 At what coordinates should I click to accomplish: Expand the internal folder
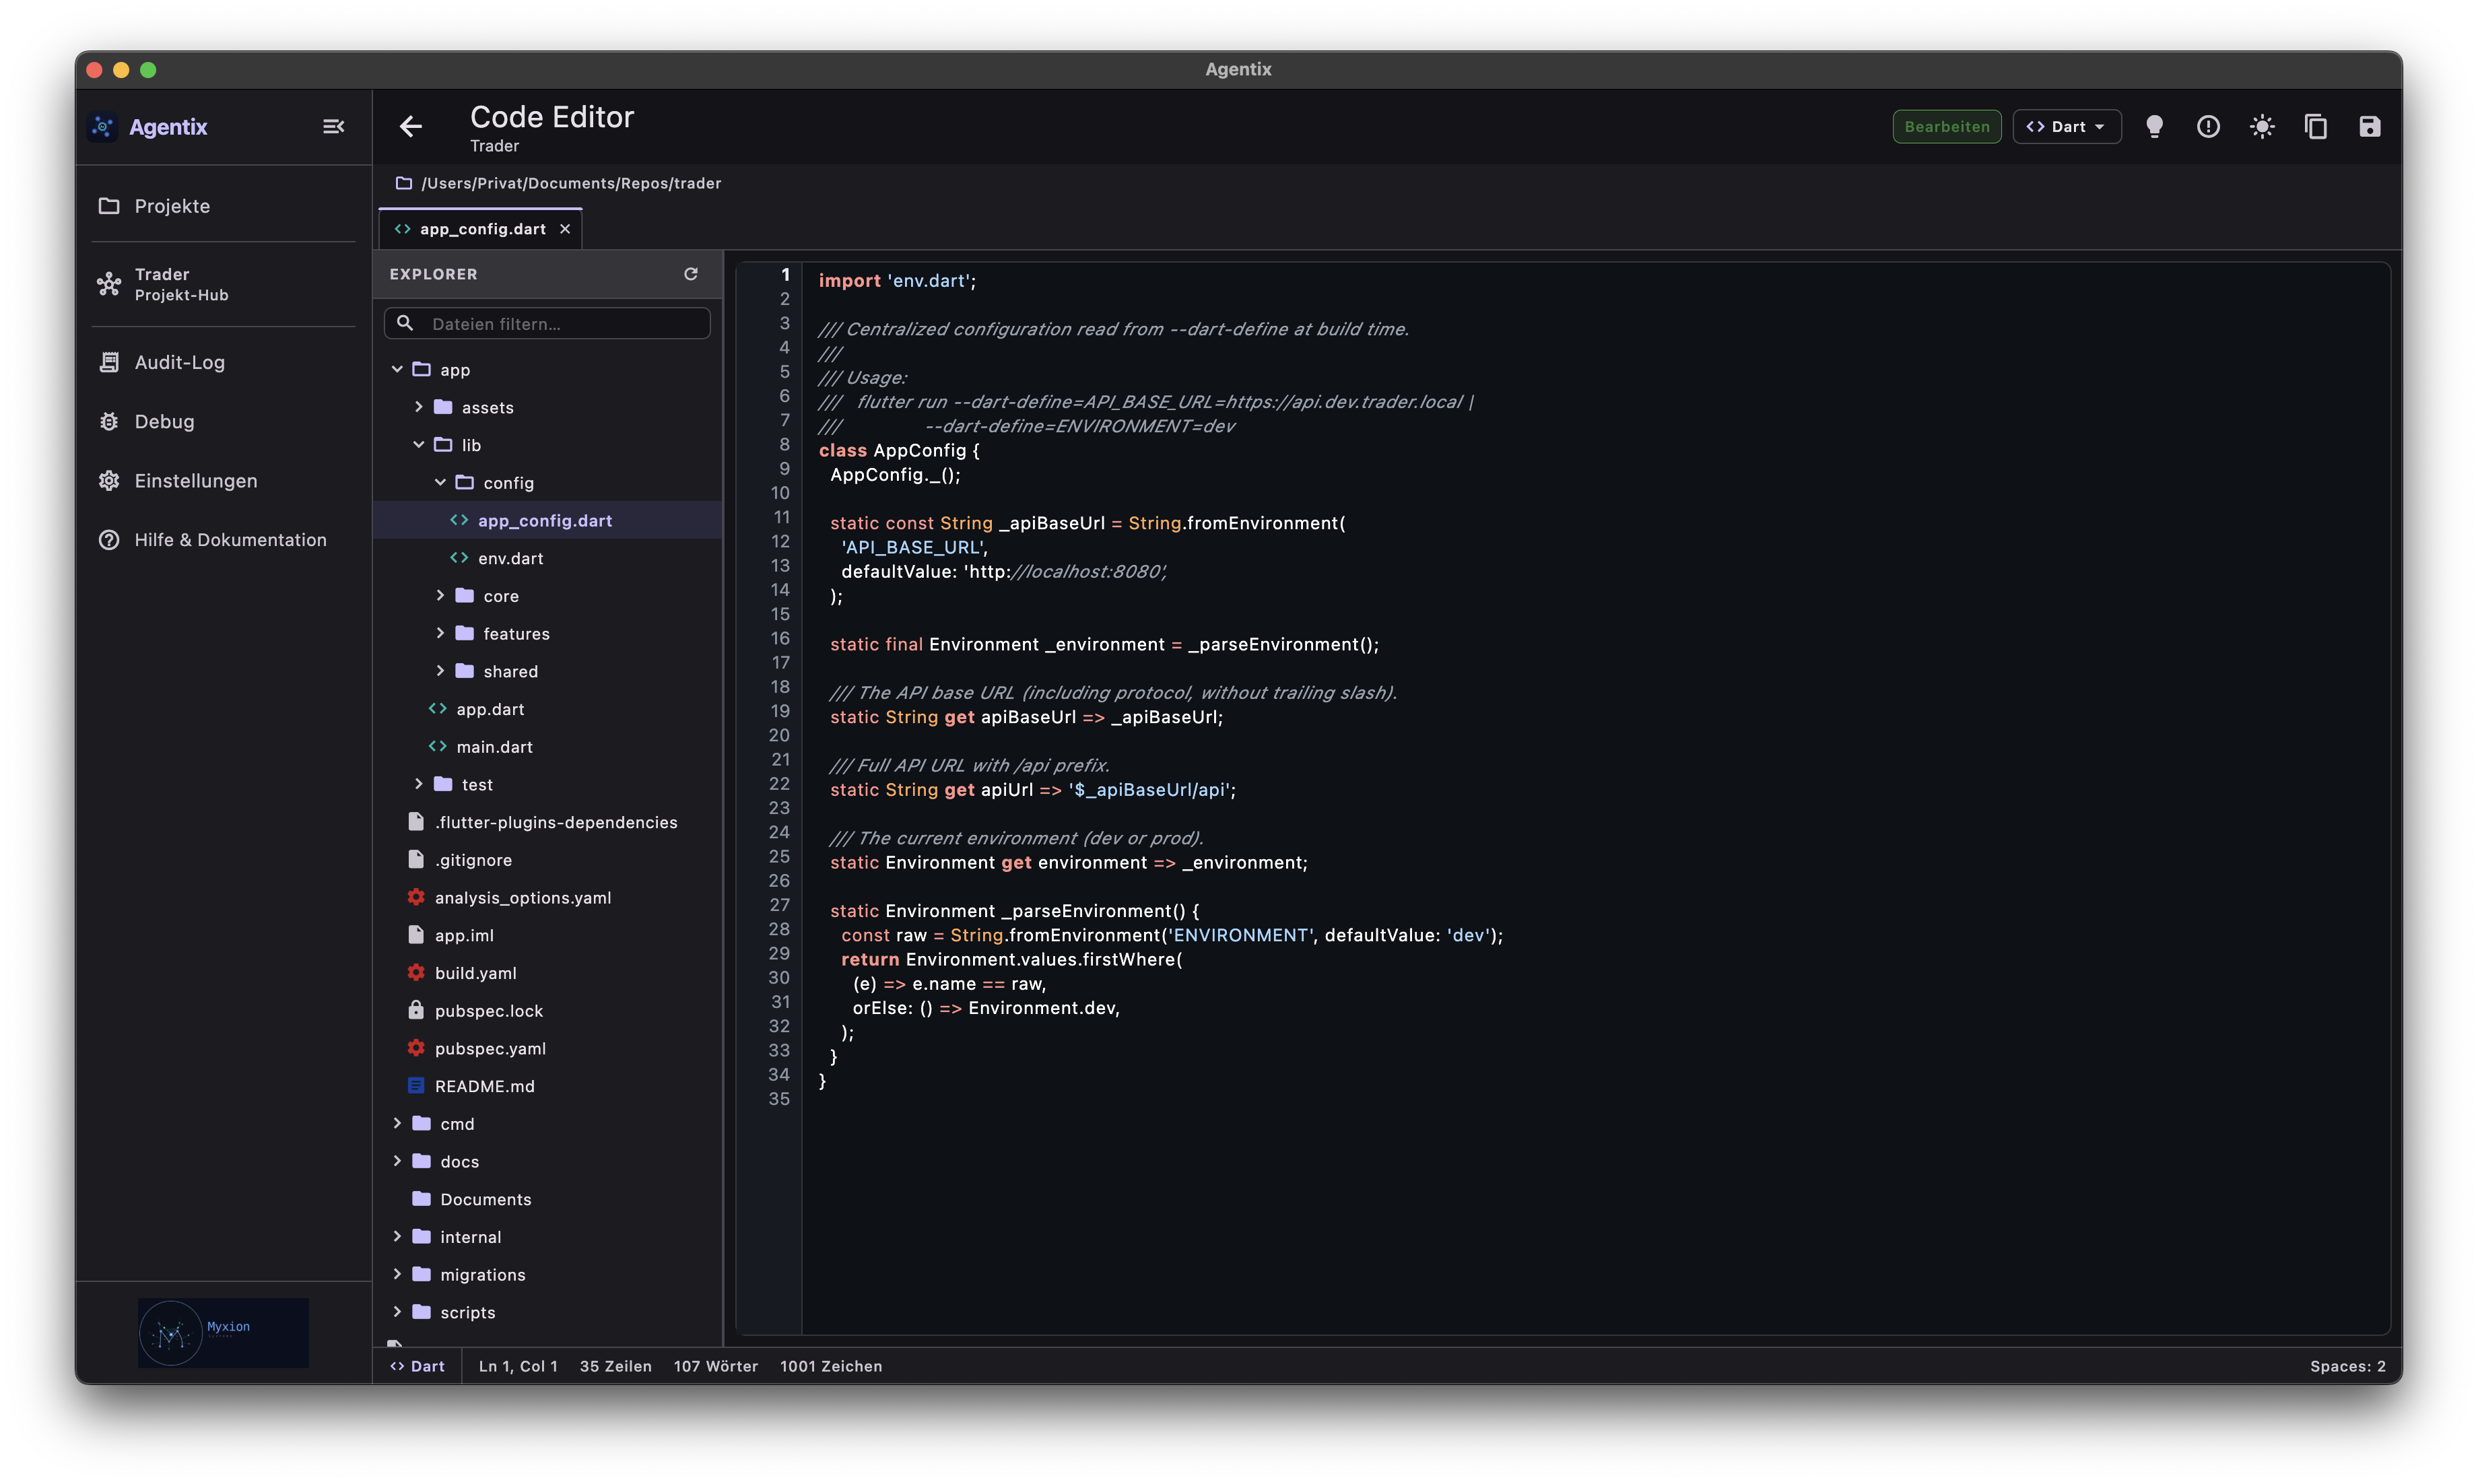click(x=397, y=1237)
